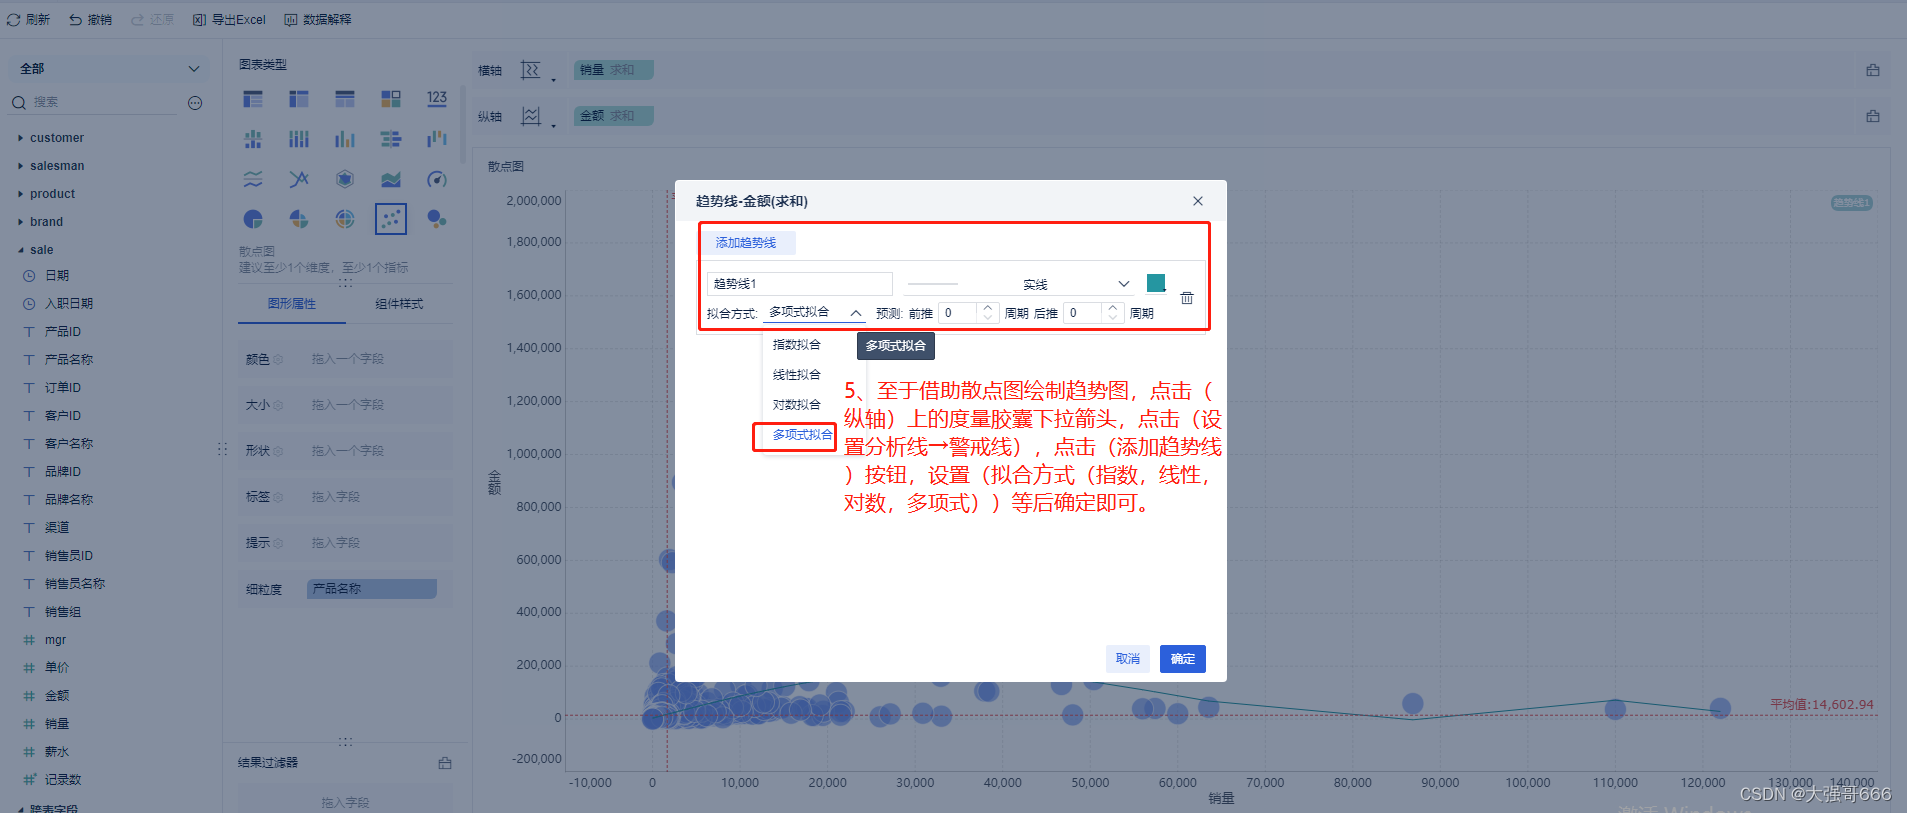
Task: Select the wavy line chart type icon
Action: (253, 179)
